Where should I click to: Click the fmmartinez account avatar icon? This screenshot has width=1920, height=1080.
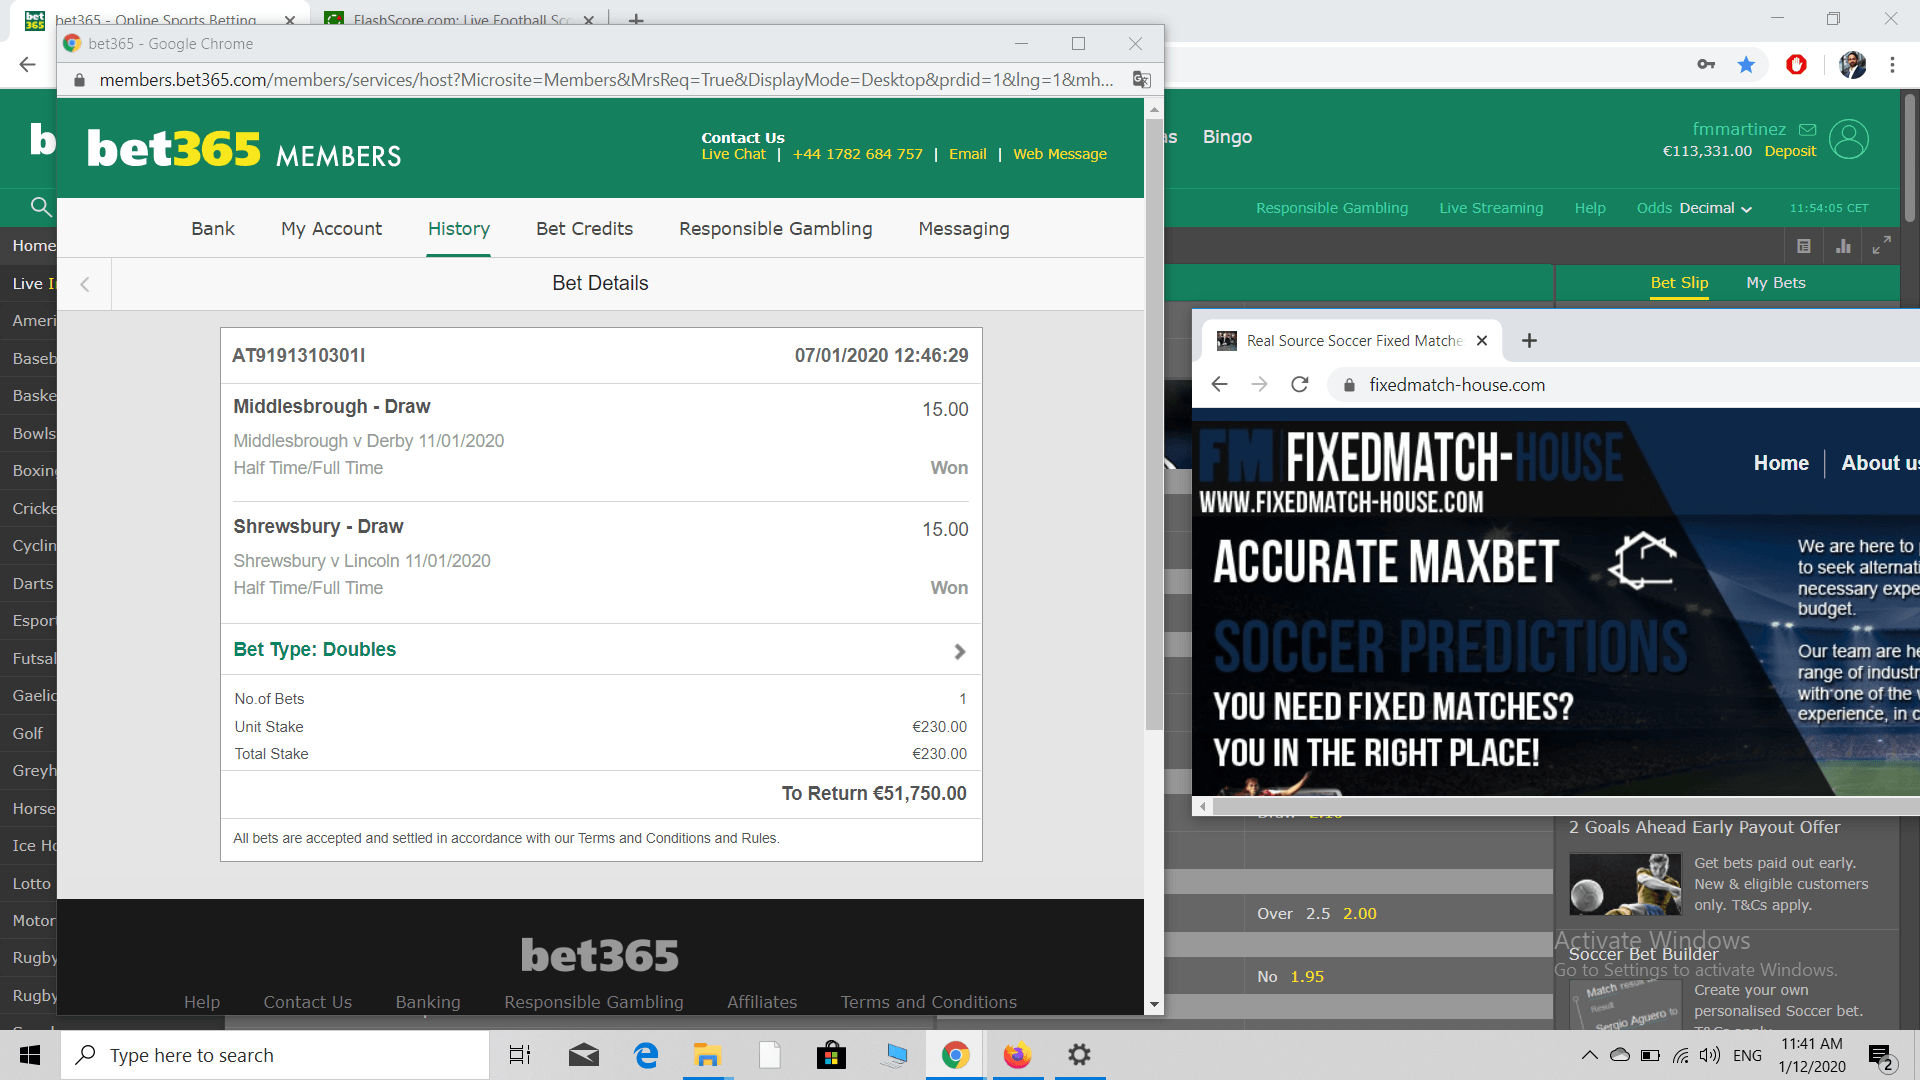coord(1849,139)
